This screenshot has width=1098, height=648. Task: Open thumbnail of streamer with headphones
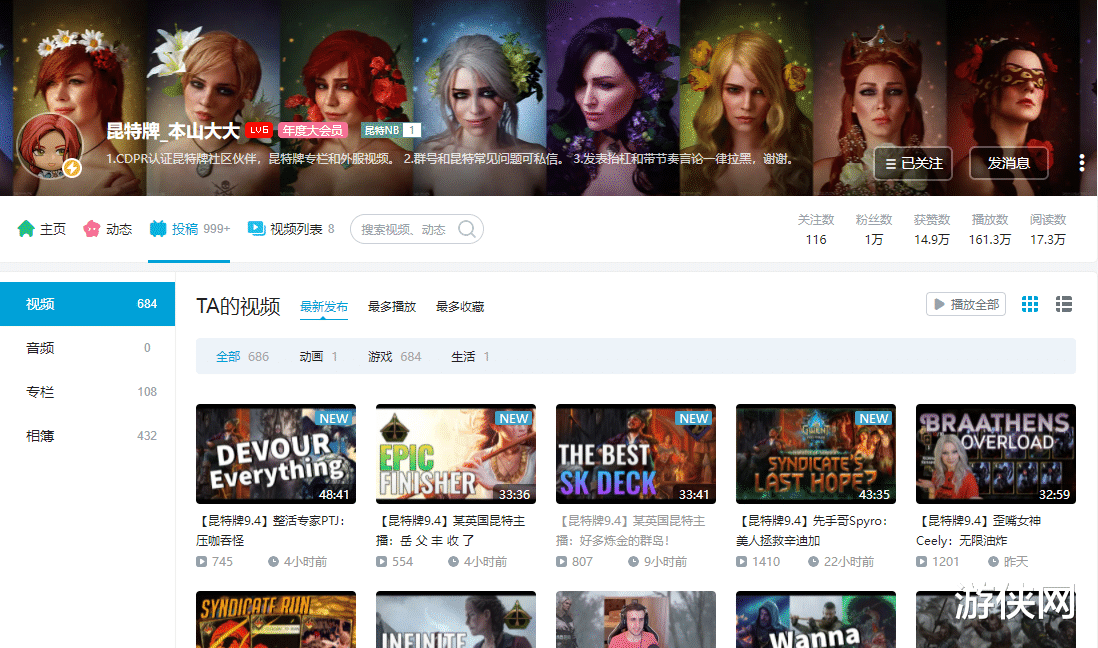(x=636, y=620)
